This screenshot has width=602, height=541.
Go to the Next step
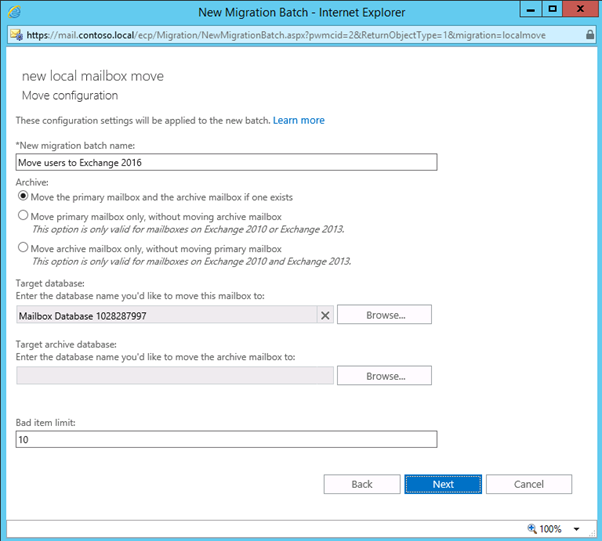click(x=443, y=484)
